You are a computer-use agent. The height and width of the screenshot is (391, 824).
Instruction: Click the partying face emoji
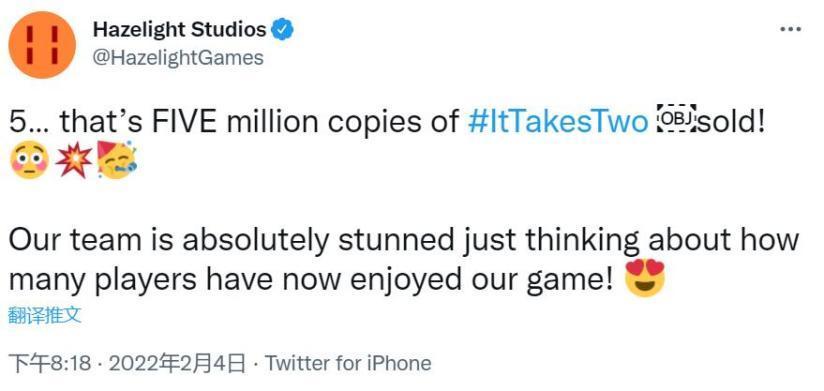point(117,160)
